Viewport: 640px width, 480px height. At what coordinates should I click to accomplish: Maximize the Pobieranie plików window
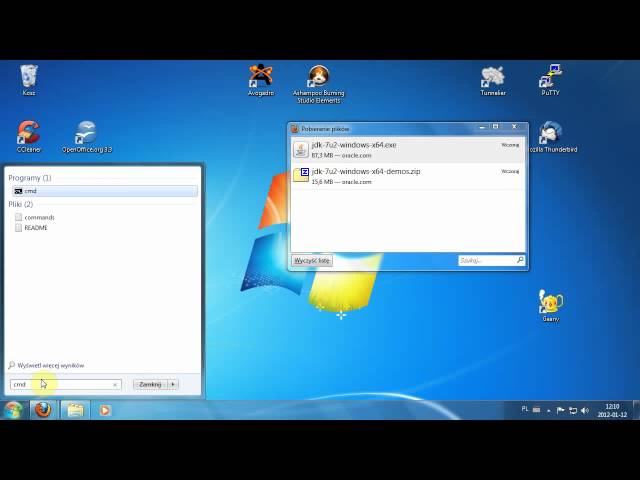point(496,127)
